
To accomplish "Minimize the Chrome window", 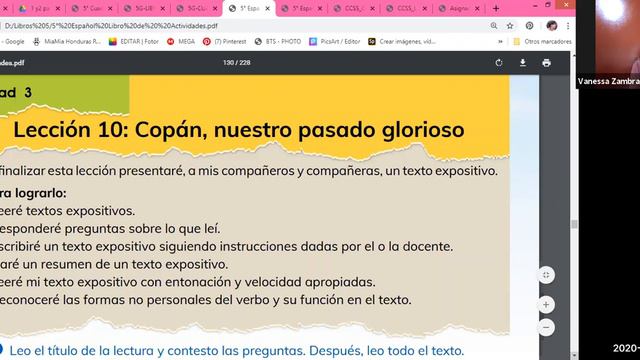I will point(536,6).
